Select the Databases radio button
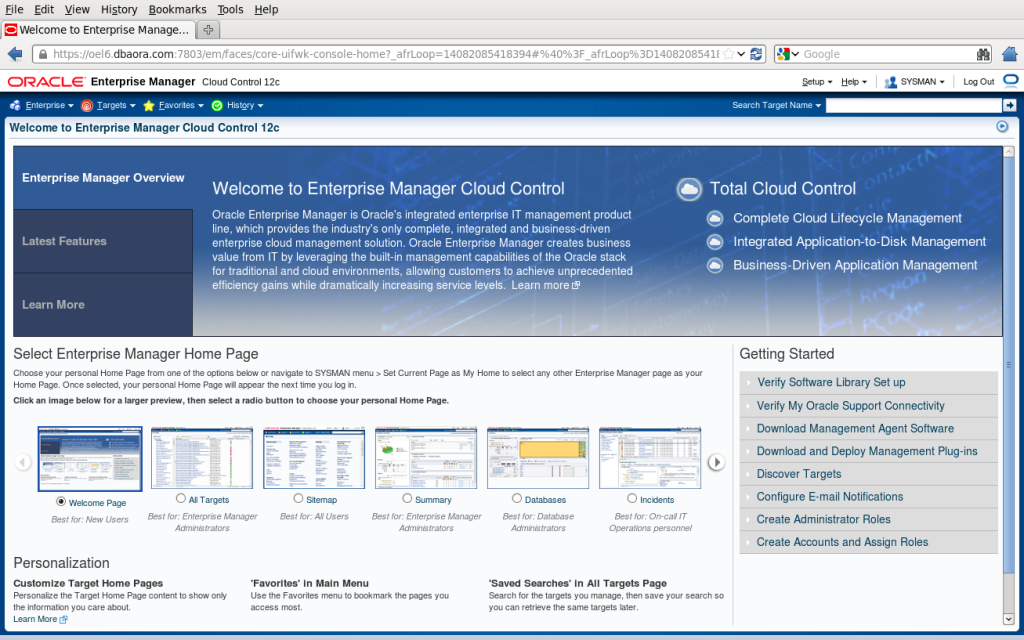The height and width of the screenshot is (640, 1024). (x=517, y=498)
